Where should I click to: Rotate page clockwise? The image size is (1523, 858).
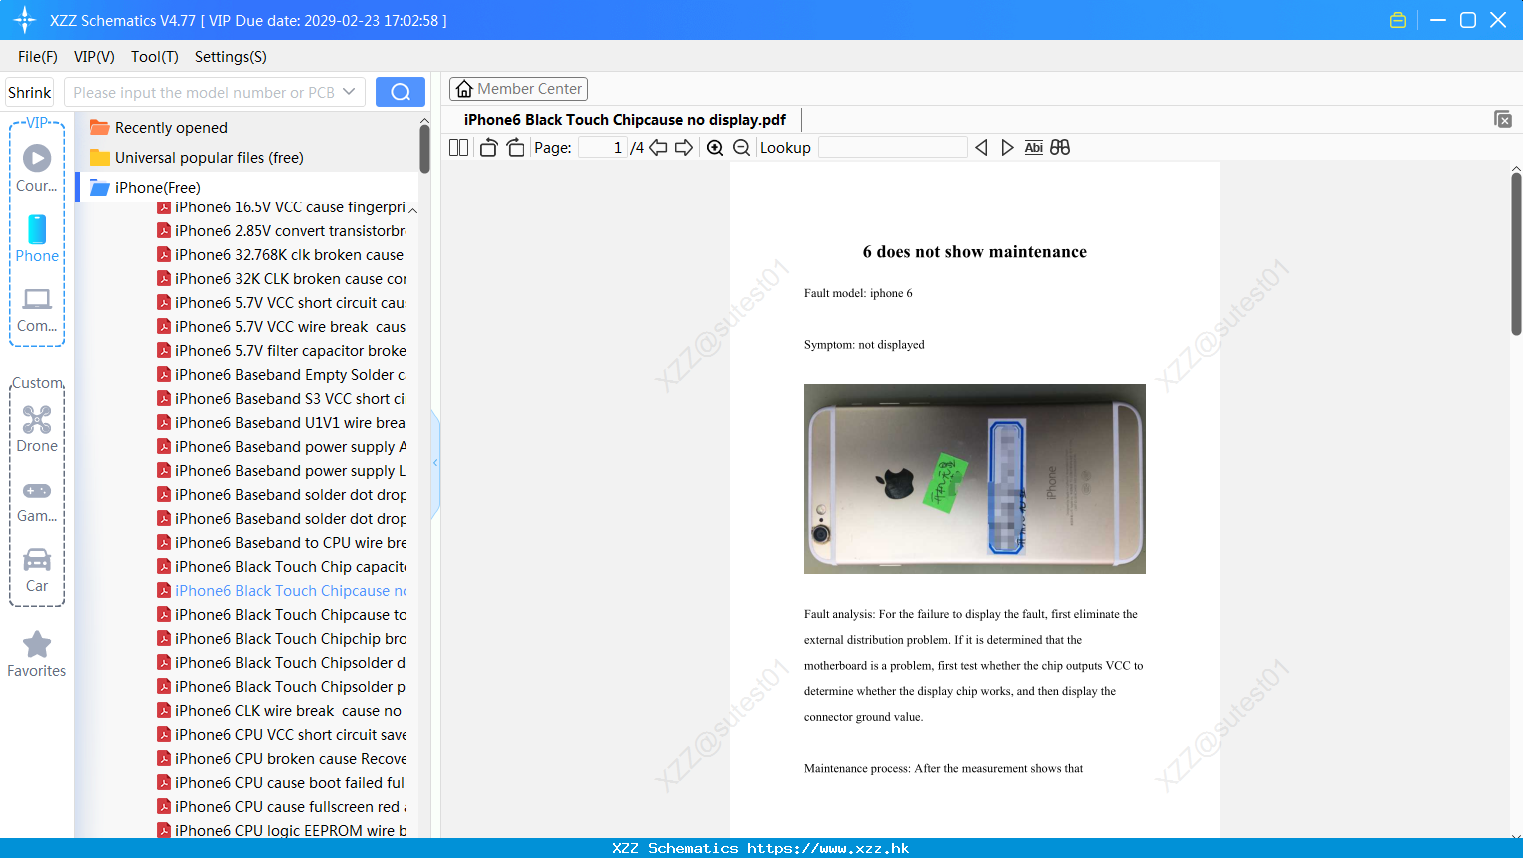[515, 148]
